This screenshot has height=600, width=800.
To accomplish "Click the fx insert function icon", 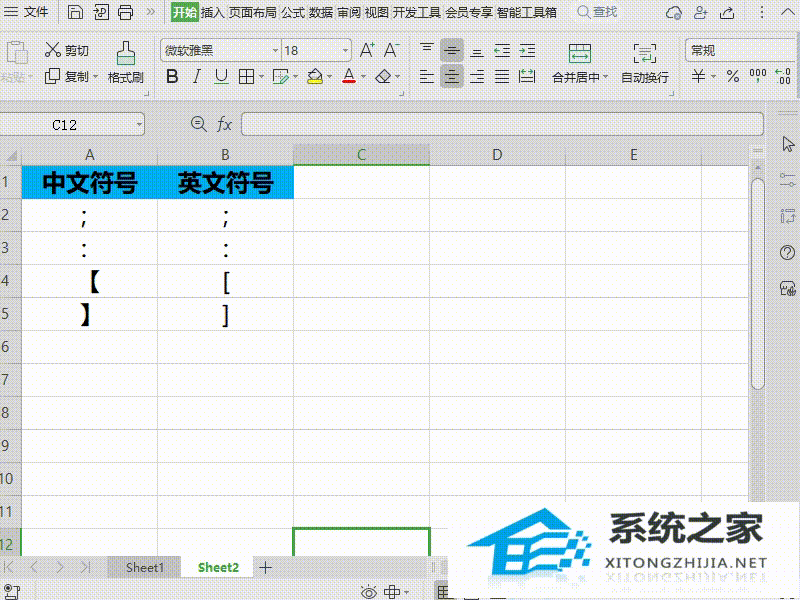I will coord(224,124).
